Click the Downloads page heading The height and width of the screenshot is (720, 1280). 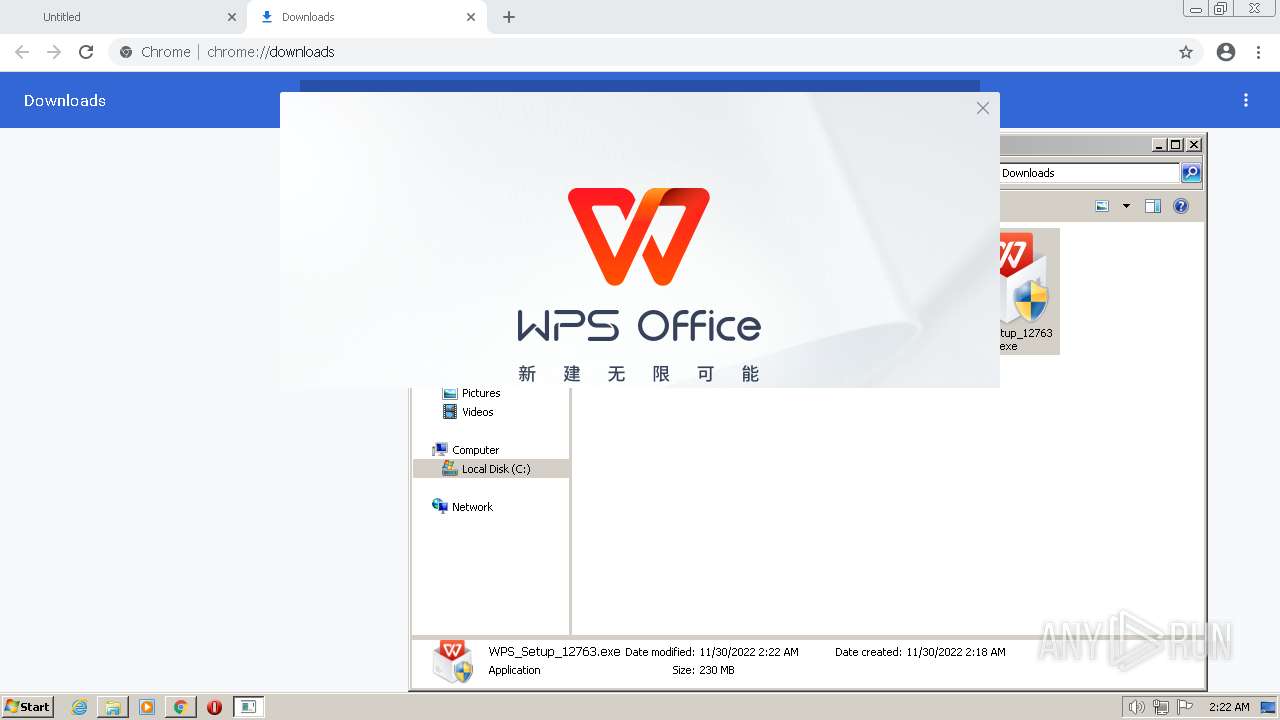click(65, 100)
